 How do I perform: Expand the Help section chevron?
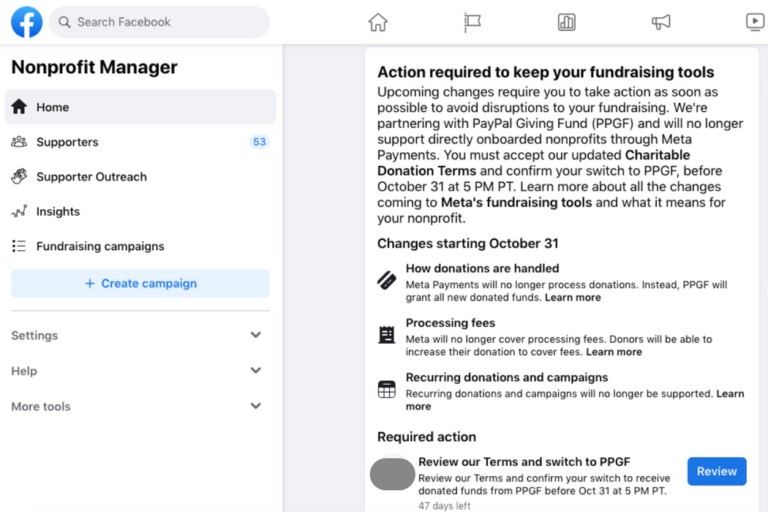[256, 370]
